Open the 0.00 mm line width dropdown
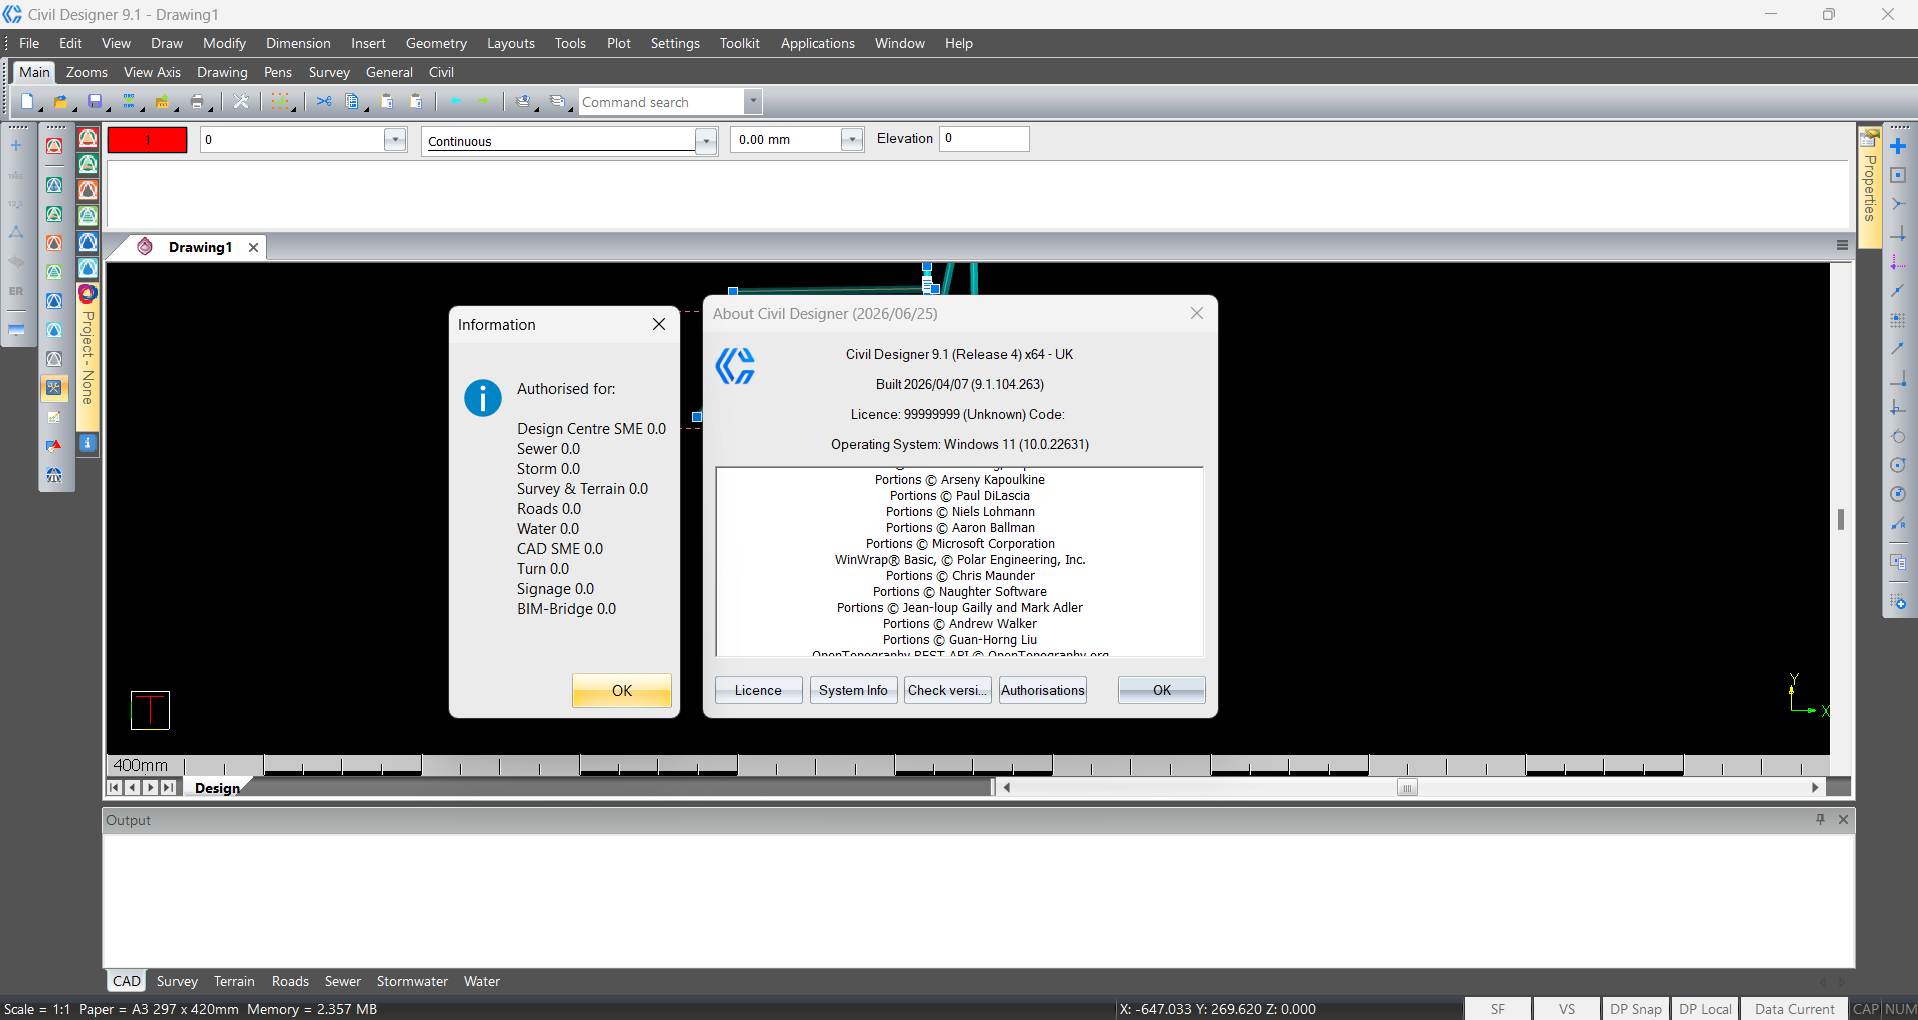The image size is (1918, 1020). point(852,139)
